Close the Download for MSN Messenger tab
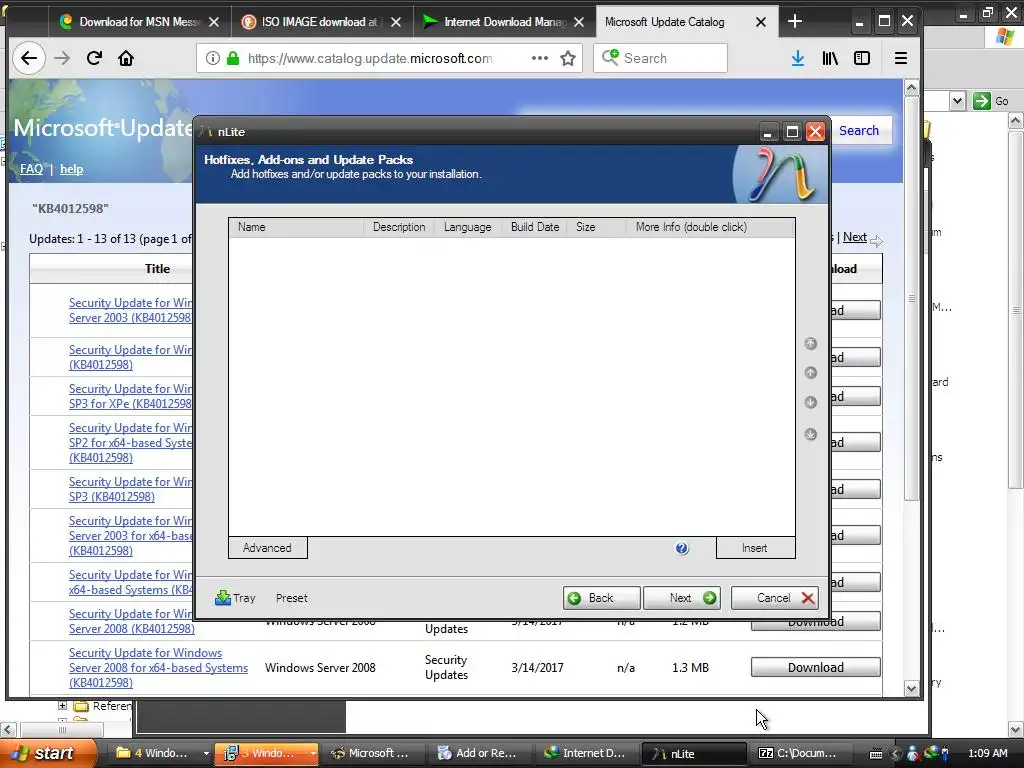The width and height of the screenshot is (1024, 768). tap(214, 22)
